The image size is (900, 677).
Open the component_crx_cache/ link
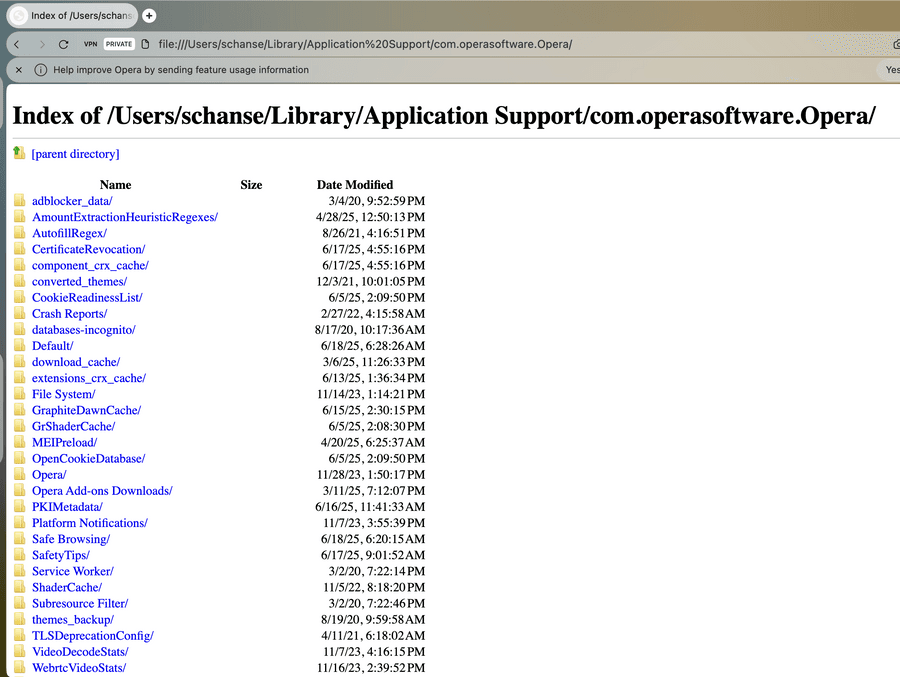coord(90,265)
